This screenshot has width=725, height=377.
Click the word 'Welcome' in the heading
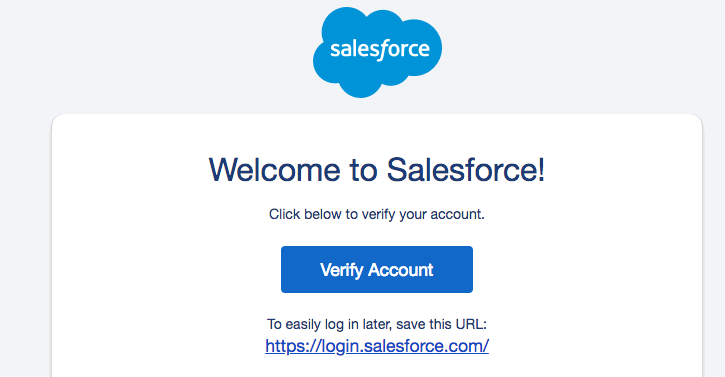[275, 170]
